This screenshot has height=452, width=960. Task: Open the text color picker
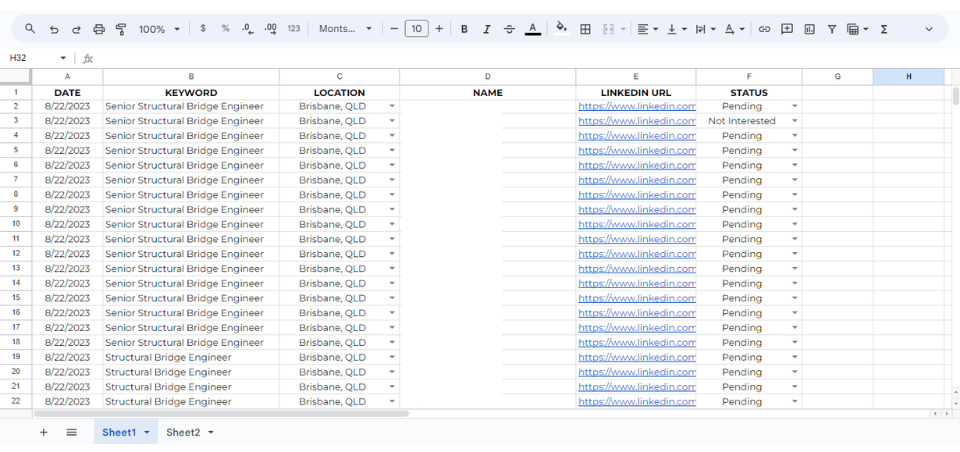[533, 29]
